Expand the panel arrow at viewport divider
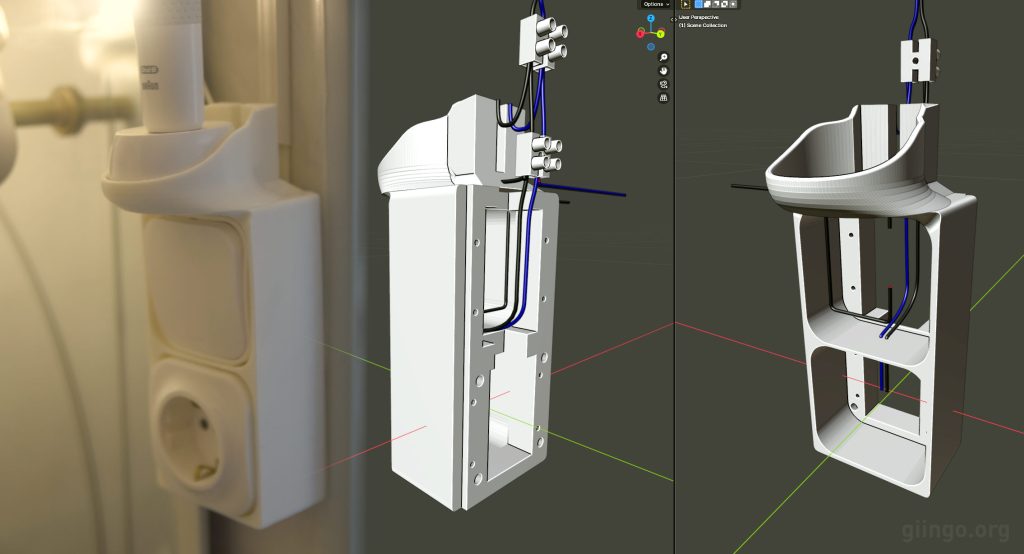The image size is (1024, 554). click(x=672, y=17)
